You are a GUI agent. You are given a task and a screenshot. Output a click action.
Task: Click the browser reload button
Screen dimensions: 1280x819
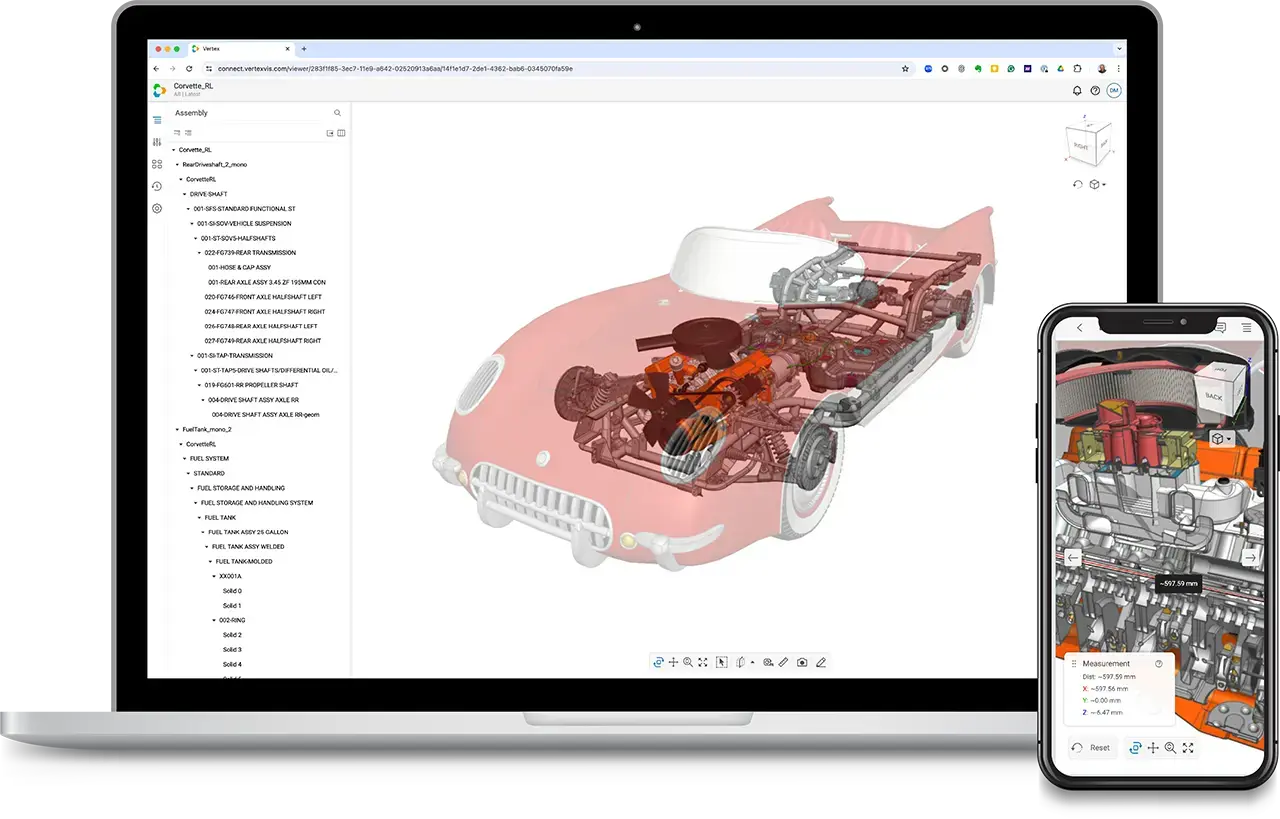[x=189, y=69]
